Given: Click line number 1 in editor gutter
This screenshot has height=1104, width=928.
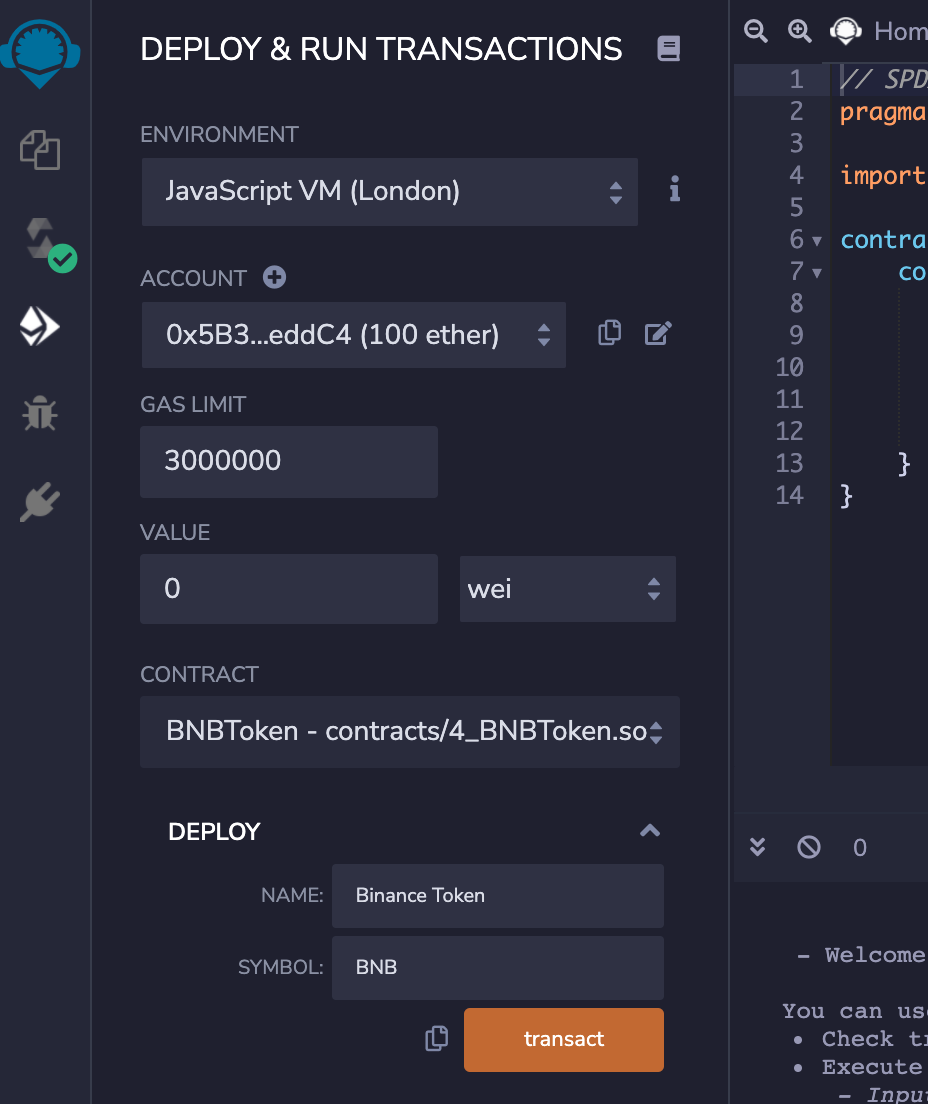Looking at the screenshot, I should [x=796, y=79].
